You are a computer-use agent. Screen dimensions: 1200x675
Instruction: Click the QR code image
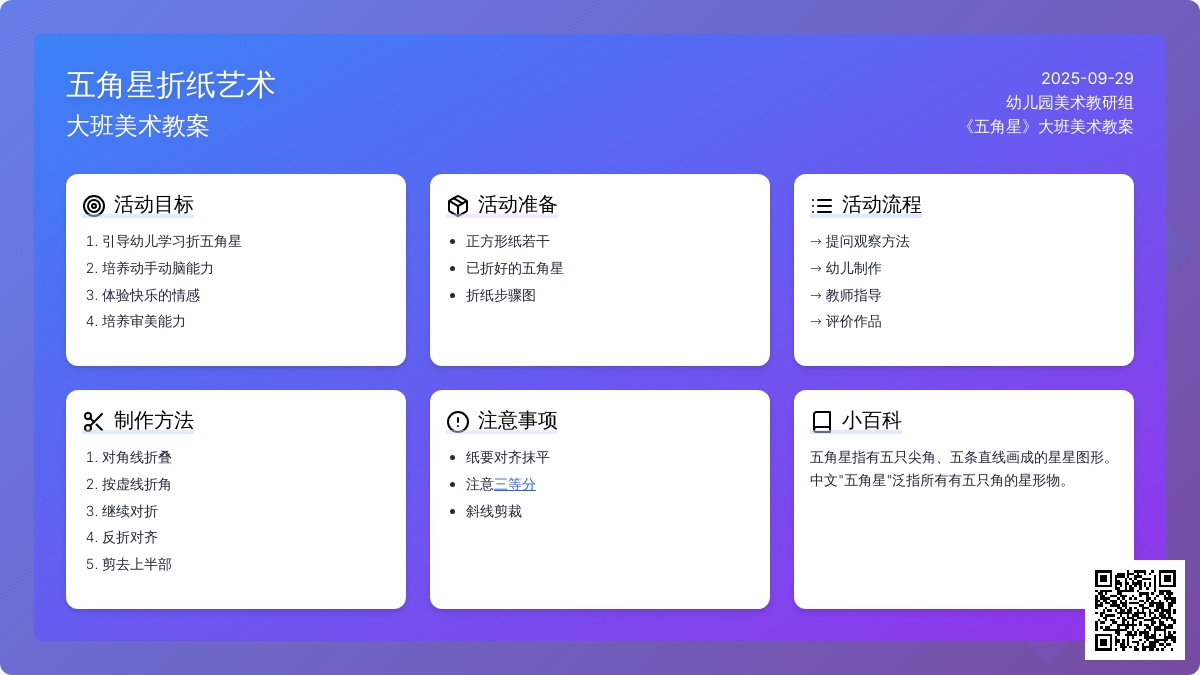click(1135, 610)
